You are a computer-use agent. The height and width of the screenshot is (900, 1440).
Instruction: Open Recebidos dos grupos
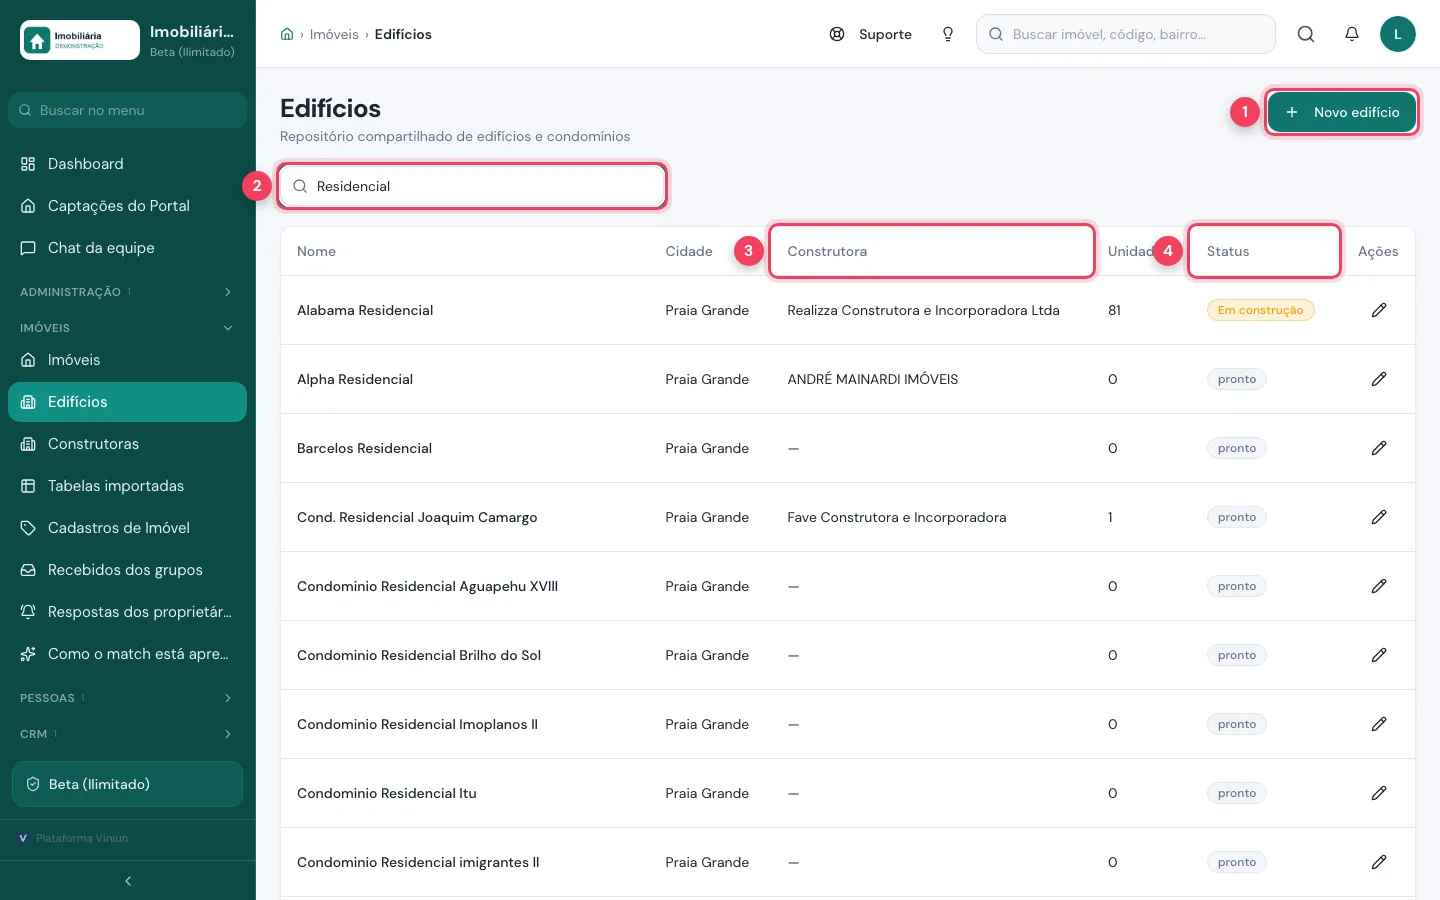click(x=128, y=570)
